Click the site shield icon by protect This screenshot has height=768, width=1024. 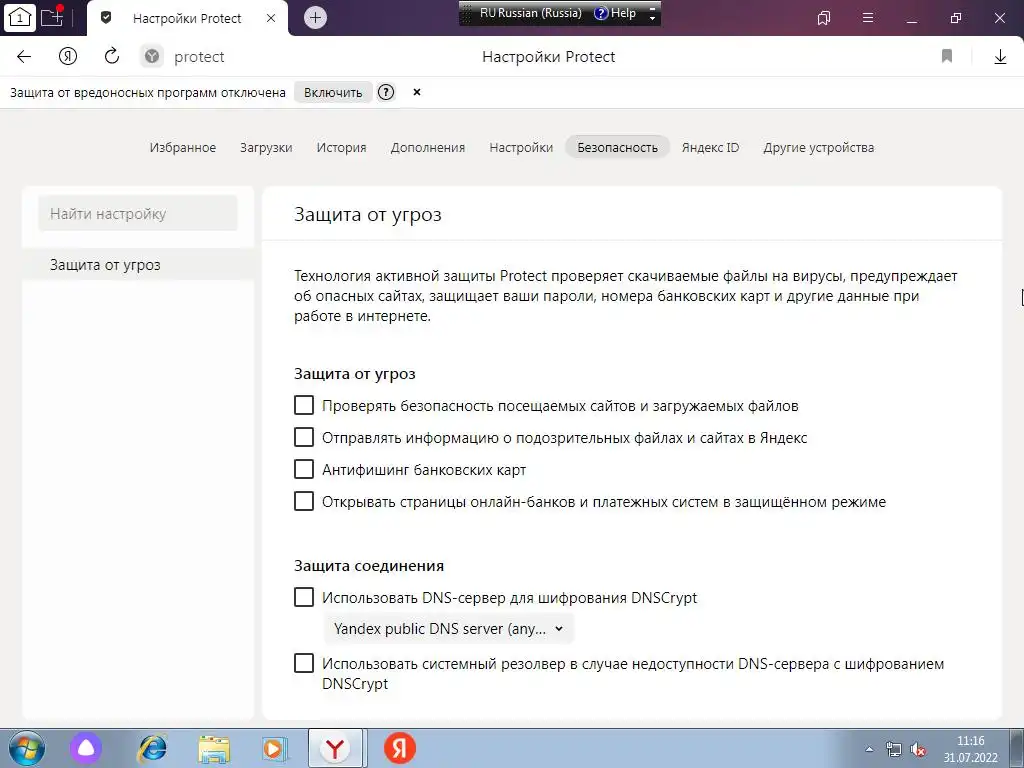pos(152,57)
